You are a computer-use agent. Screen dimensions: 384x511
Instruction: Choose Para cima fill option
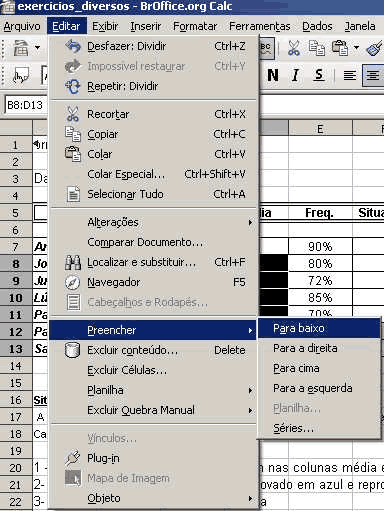(319, 368)
